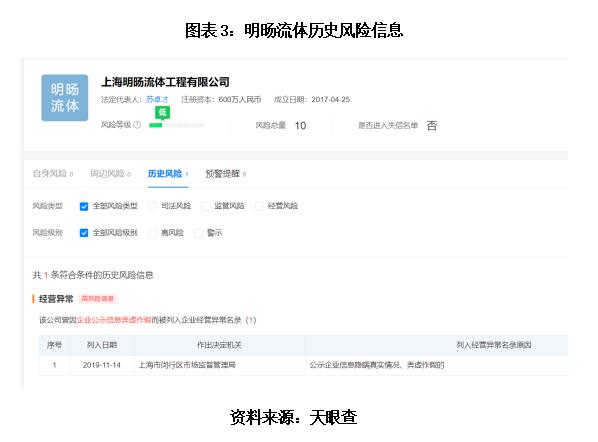Click the green 低 risk level badge
The image size is (598, 442).
(x=162, y=113)
